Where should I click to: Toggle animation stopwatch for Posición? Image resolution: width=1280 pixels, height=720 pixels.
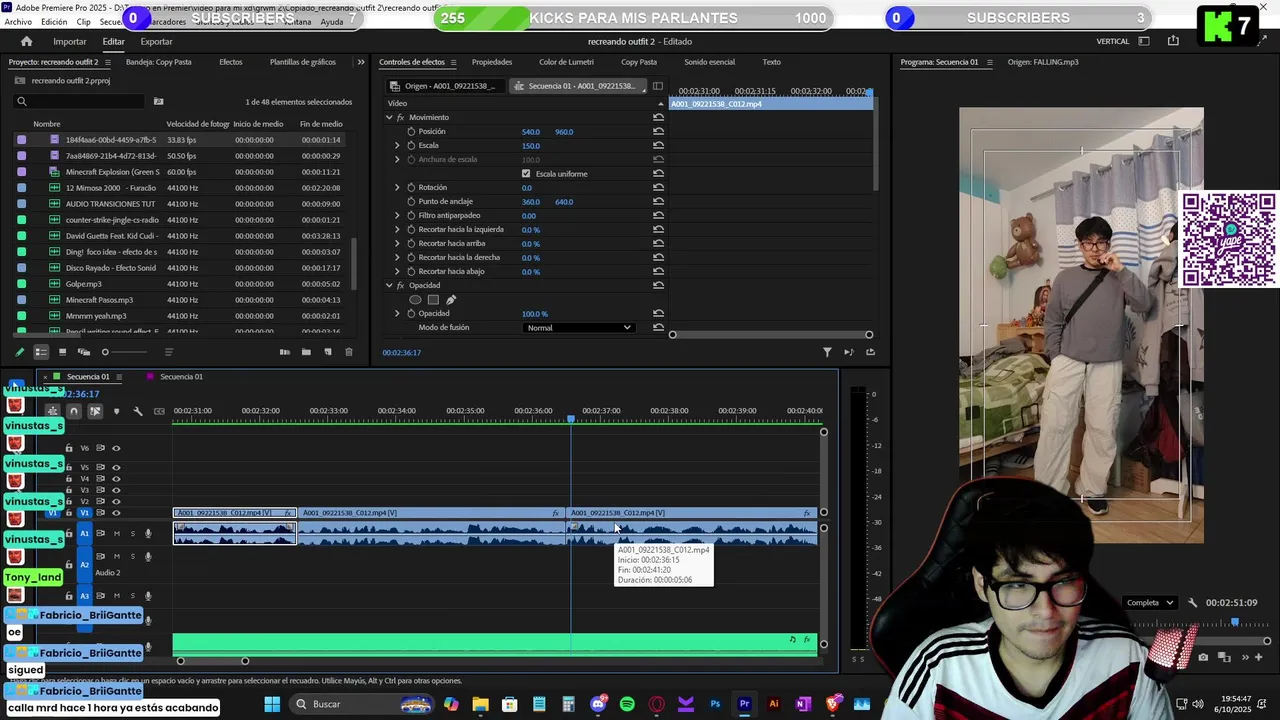point(410,131)
